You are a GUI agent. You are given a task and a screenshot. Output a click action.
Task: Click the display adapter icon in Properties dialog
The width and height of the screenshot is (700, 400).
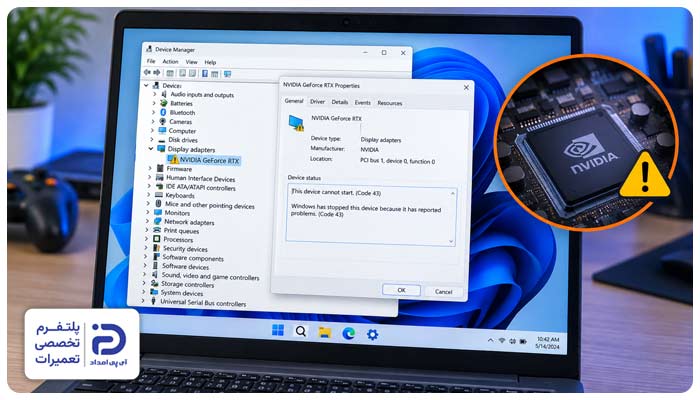[296, 123]
